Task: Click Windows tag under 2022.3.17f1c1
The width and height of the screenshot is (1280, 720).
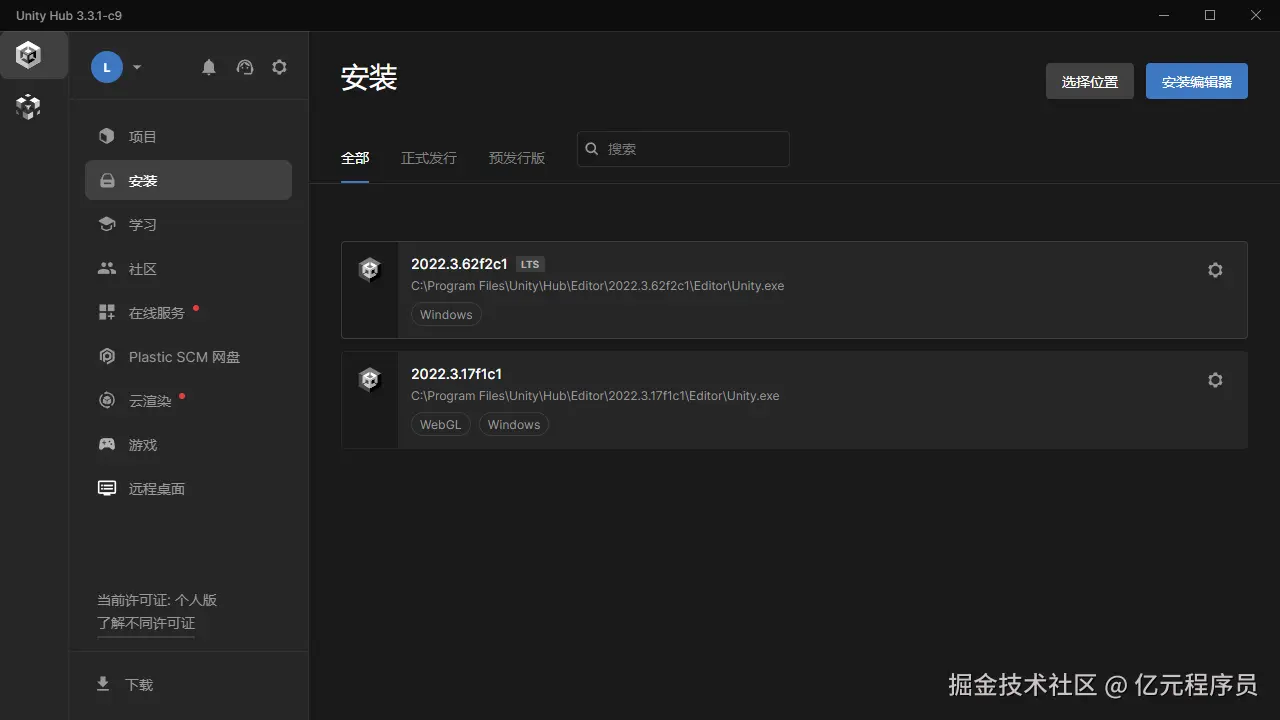Action: click(x=514, y=425)
